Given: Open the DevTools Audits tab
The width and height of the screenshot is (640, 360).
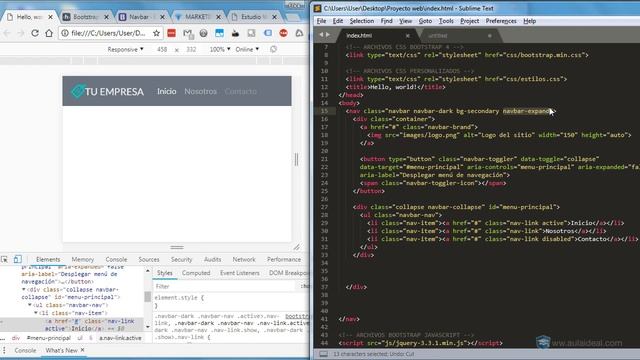Looking at the screenshot, I should pyautogui.click(x=212, y=260).
